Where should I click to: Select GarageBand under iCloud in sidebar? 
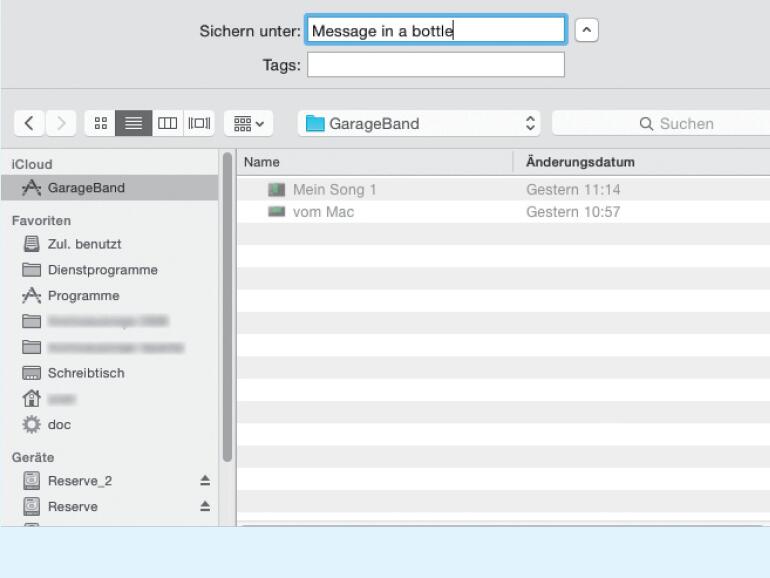[x=110, y=188]
